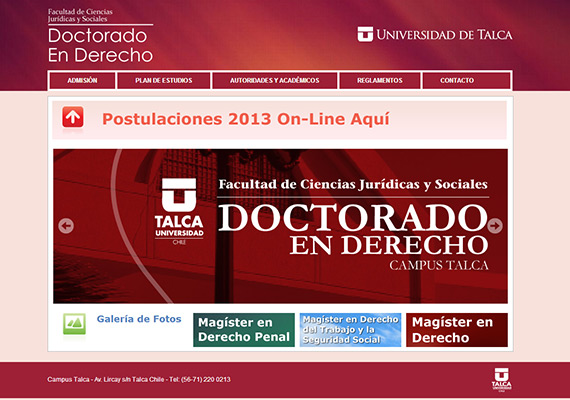
Task: Click Postulaciones 2013 On-Line Aquí link
Action: pos(246,119)
